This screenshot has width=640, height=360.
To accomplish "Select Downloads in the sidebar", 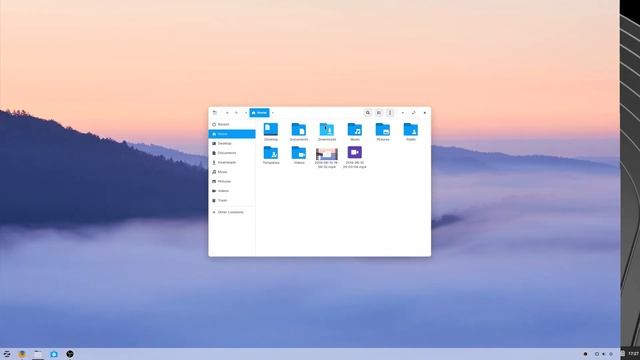I will (x=232, y=162).
